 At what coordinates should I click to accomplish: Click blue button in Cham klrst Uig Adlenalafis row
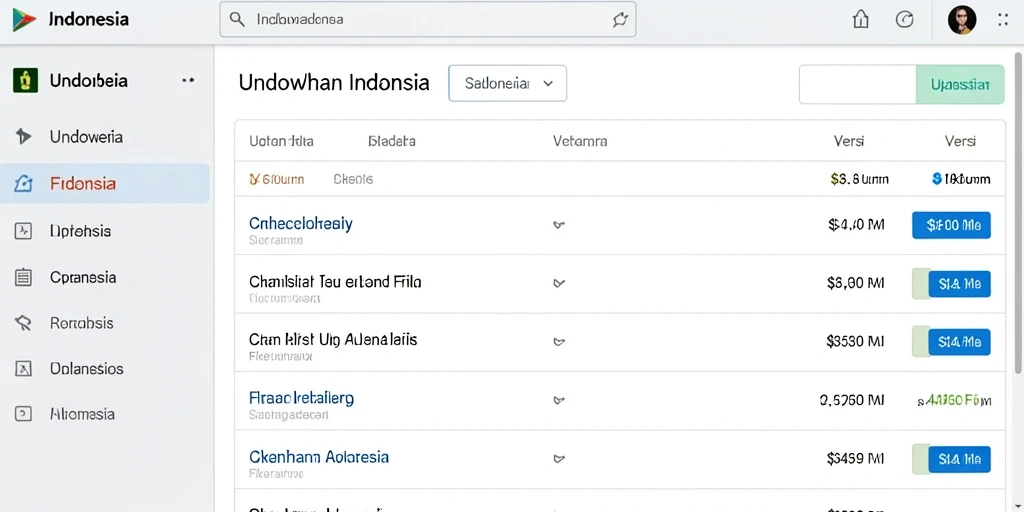[x=959, y=342]
